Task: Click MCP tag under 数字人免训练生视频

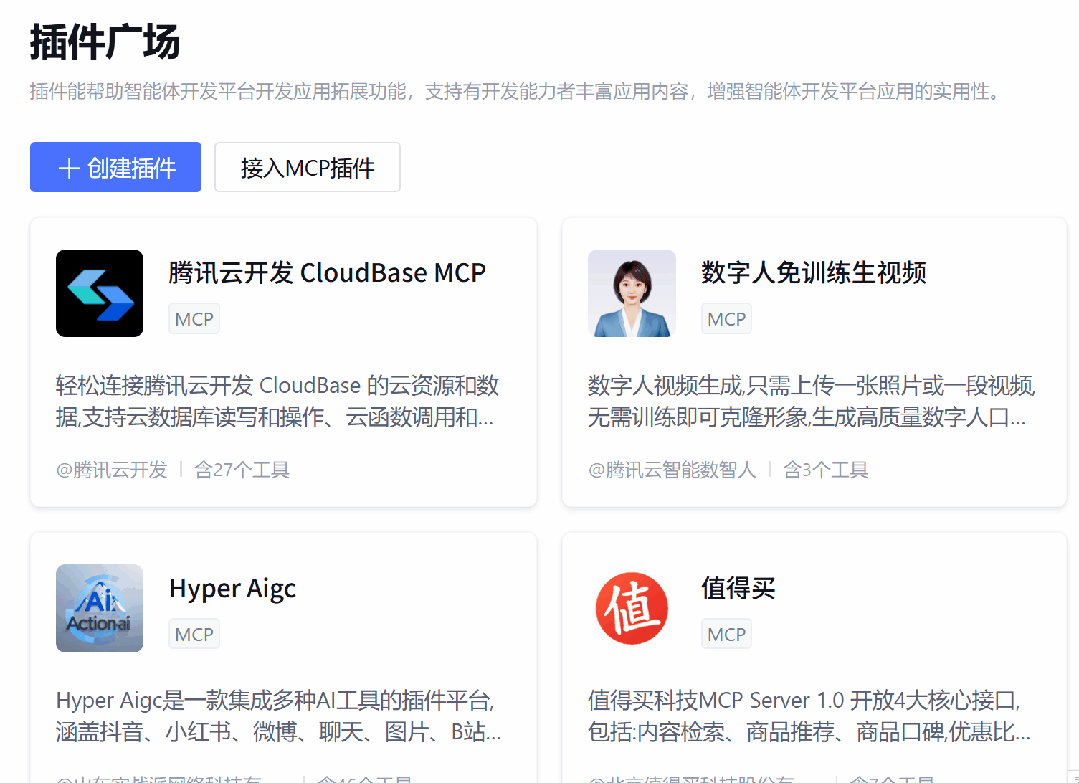Action: click(x=727, y=319)
